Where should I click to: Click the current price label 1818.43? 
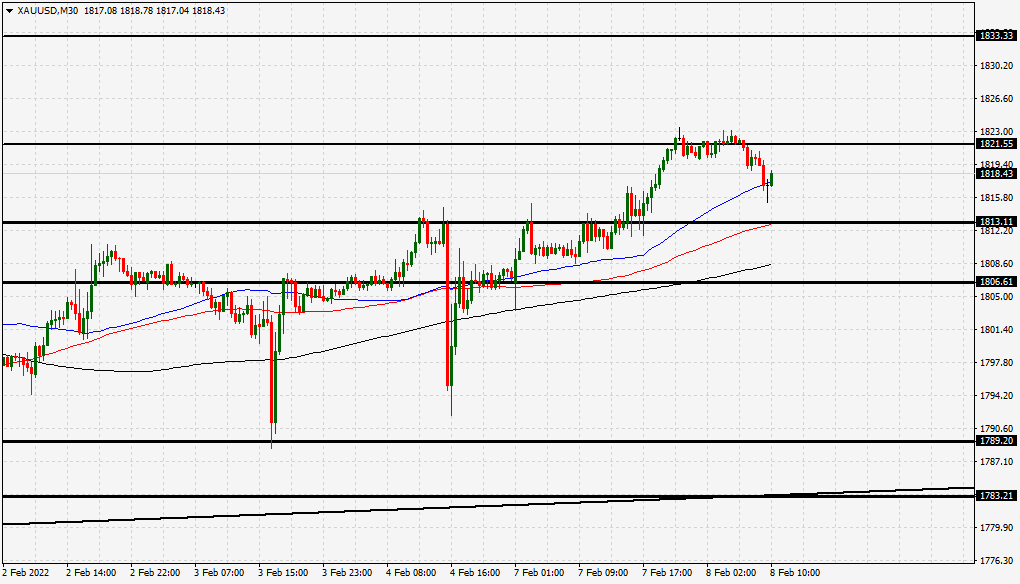pos(997,174)
